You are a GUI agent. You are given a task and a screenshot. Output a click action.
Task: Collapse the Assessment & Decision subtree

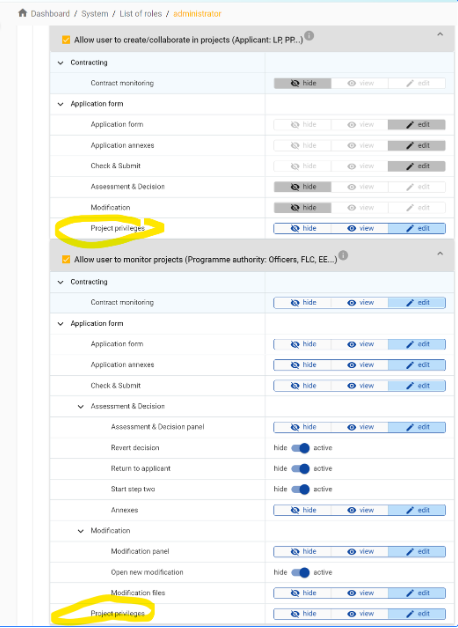click(80, 407)
